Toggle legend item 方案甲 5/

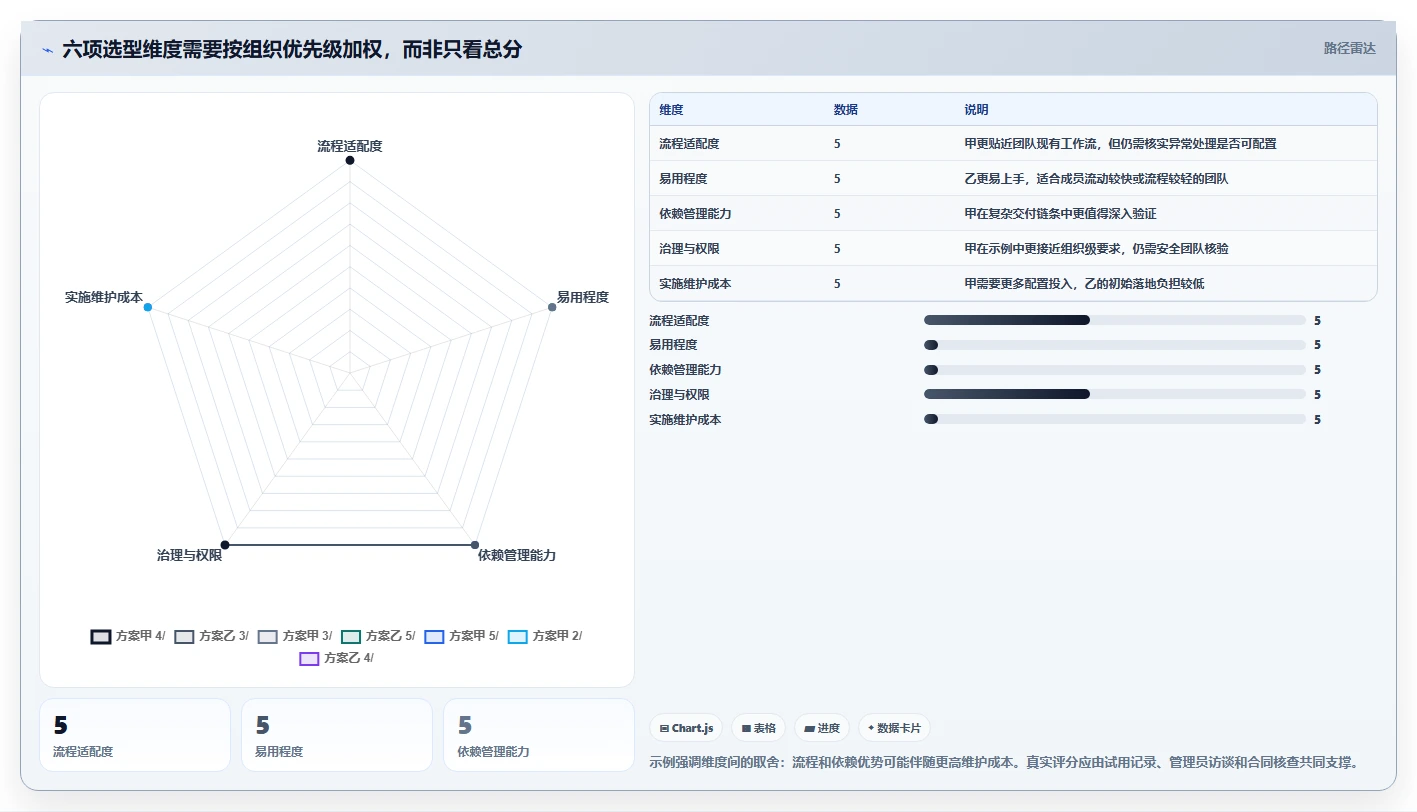[x=461, y=636]
